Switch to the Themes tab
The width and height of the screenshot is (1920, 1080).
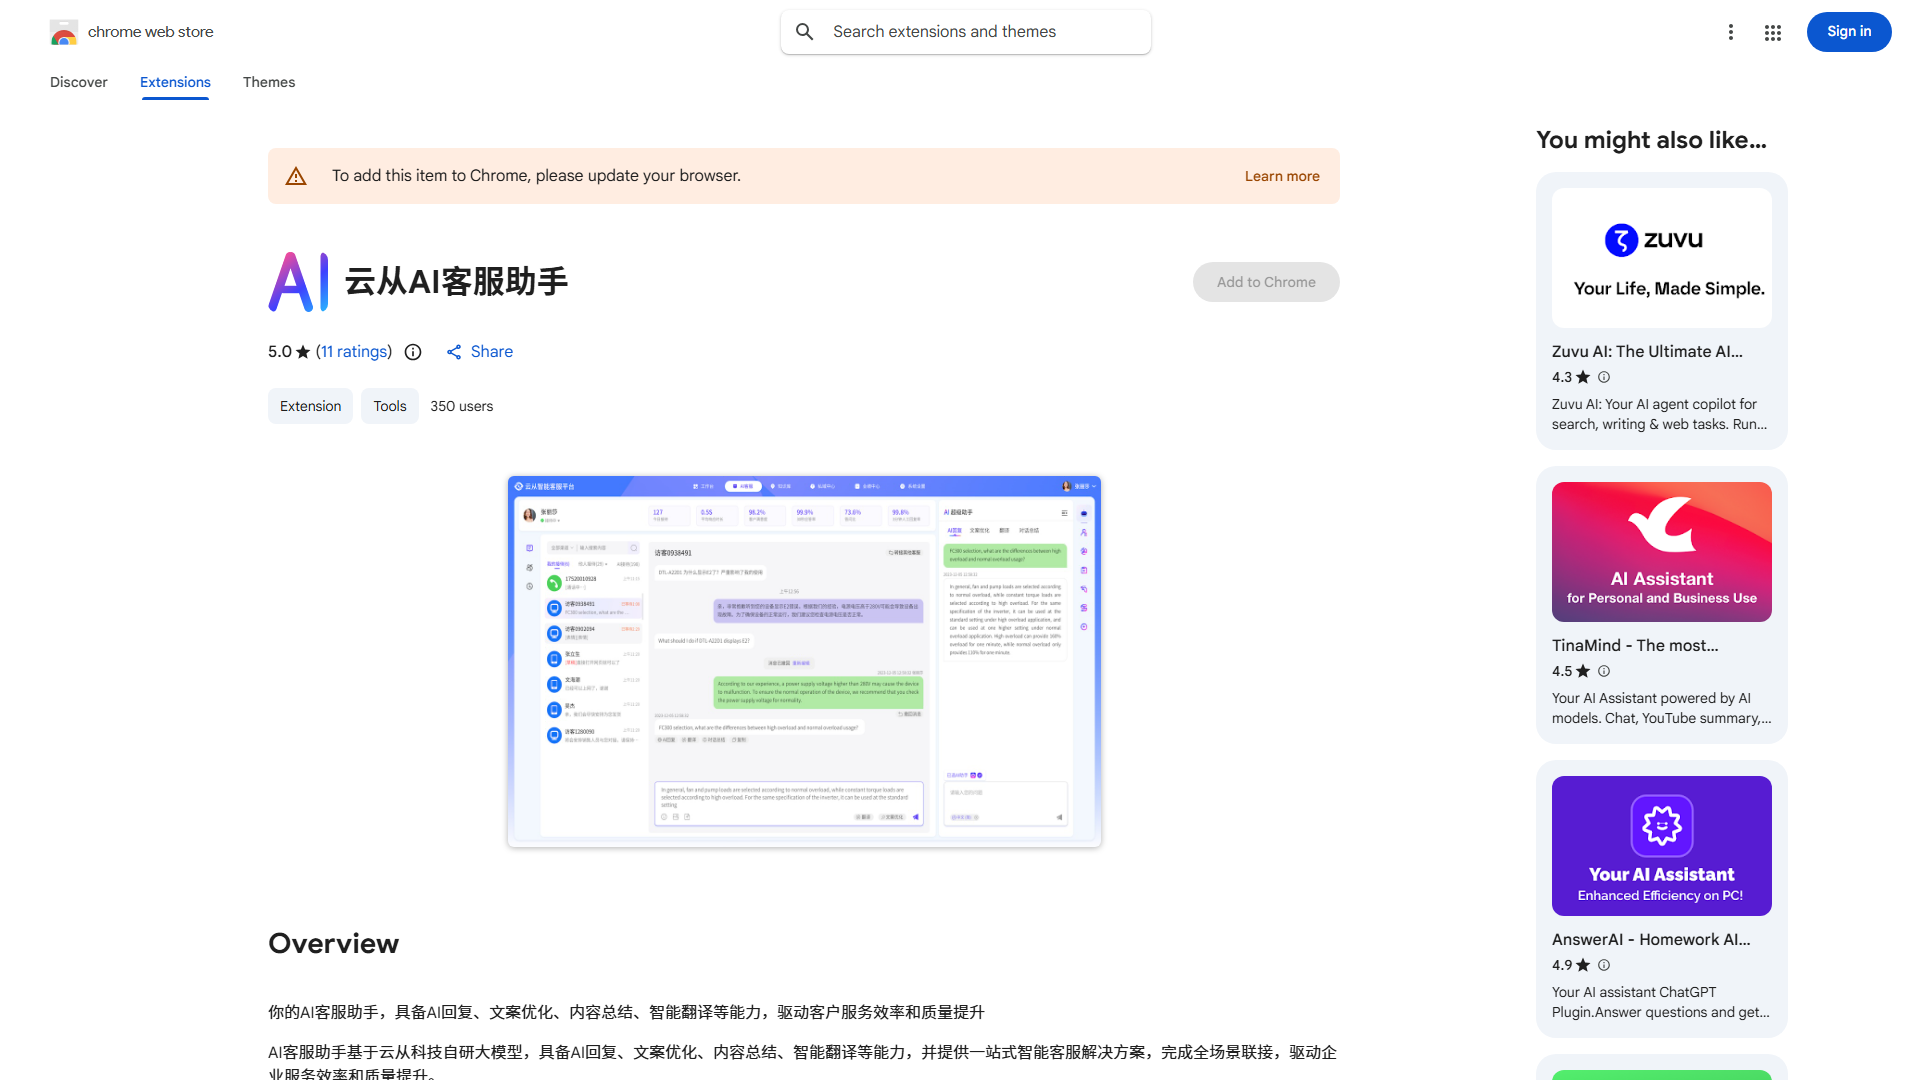pyautogui.click(x=268, y=82)
